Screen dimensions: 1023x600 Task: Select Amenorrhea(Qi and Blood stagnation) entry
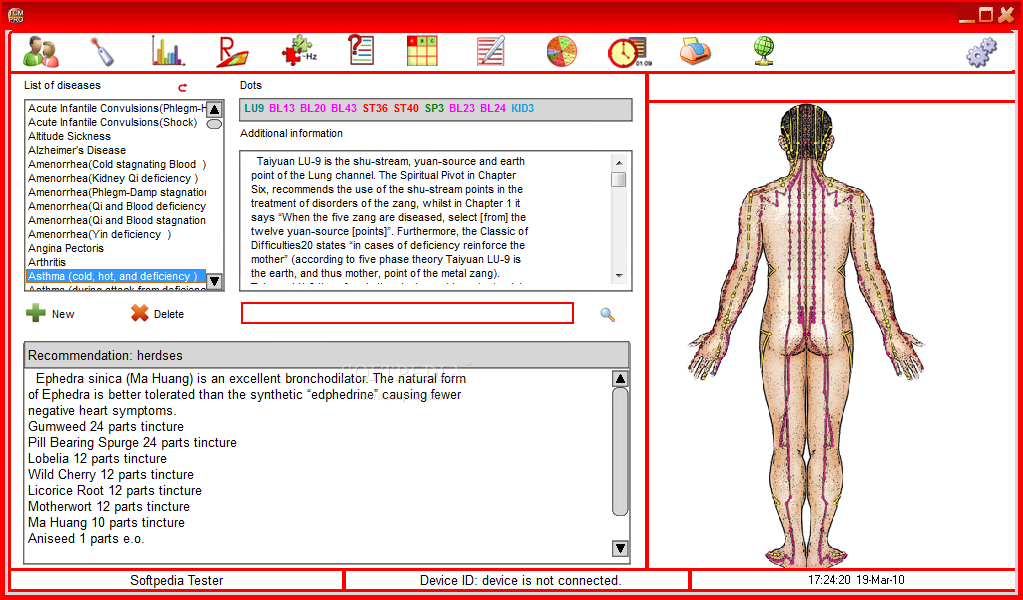click(x=116, y=220)
